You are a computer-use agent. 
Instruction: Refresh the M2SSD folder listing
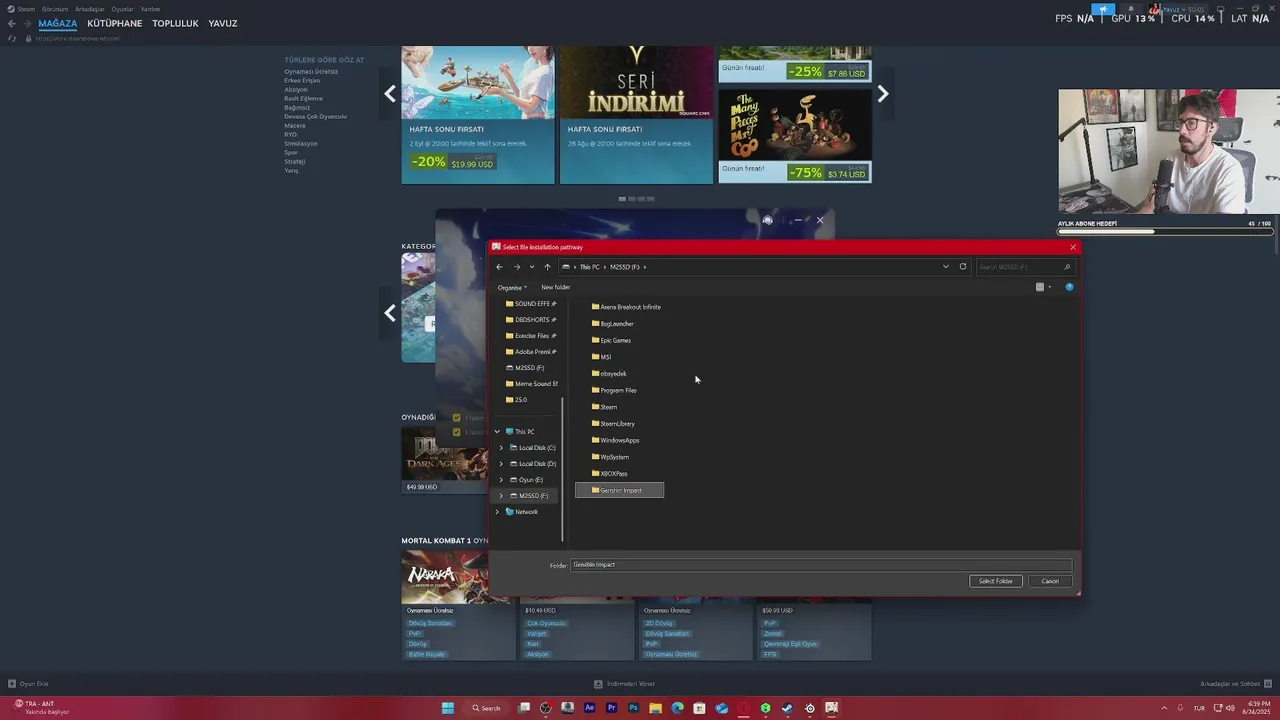[x=963, y=267]
